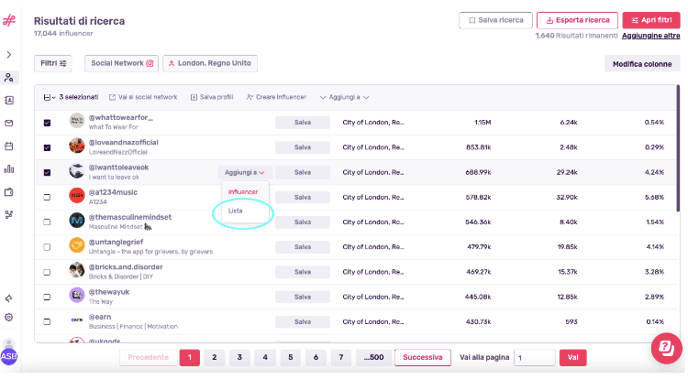Select the @thewayuk row checkbox

pyautogui.click(x=47, y=297)
